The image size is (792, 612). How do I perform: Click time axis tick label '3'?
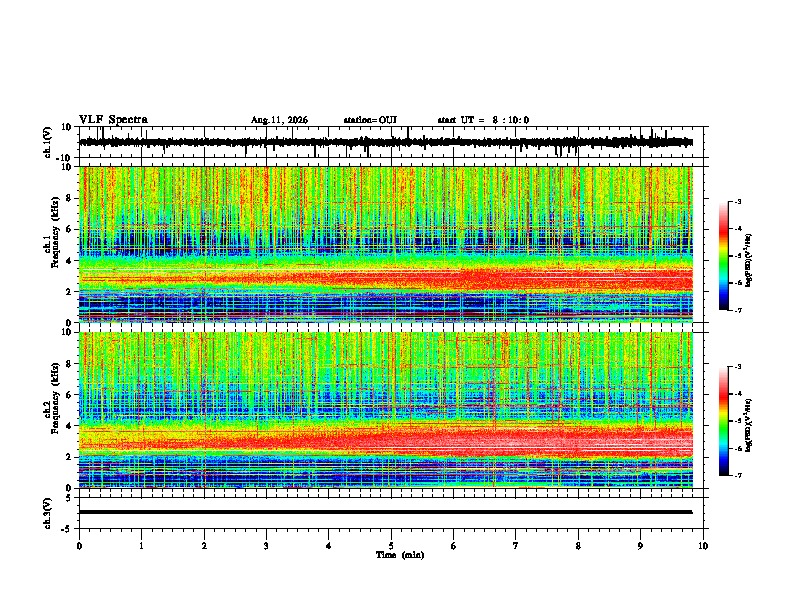266,546
